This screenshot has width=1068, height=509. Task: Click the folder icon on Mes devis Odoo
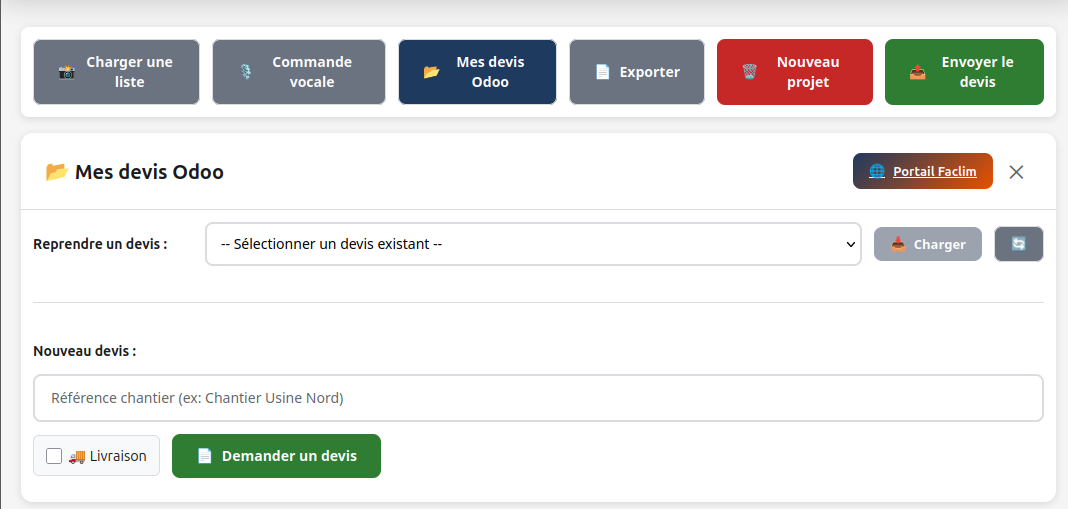coord(431,72)
